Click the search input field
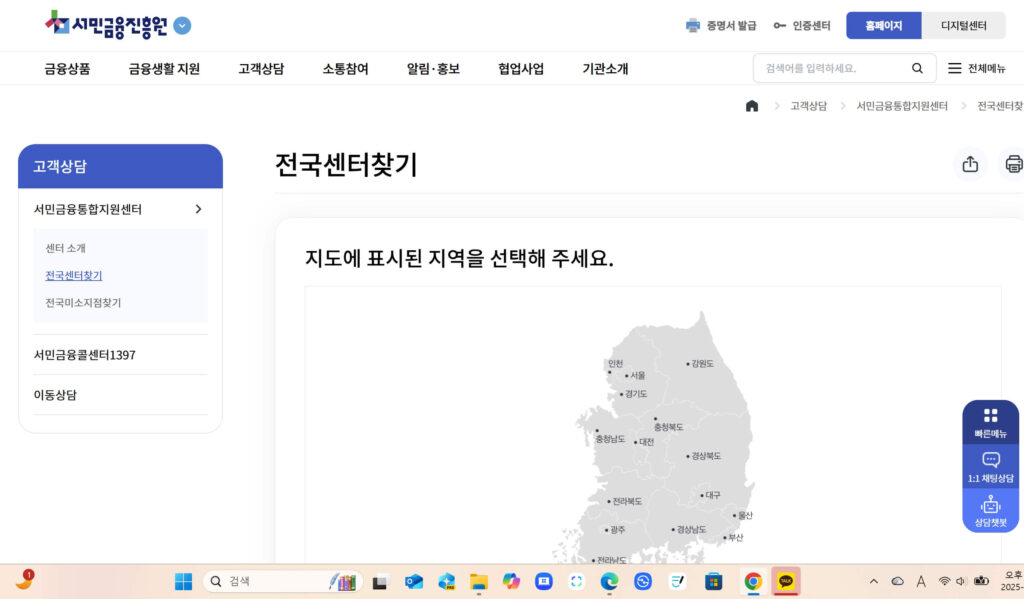1024x599 pixels. pyautogui.click(x=820, y=68)
